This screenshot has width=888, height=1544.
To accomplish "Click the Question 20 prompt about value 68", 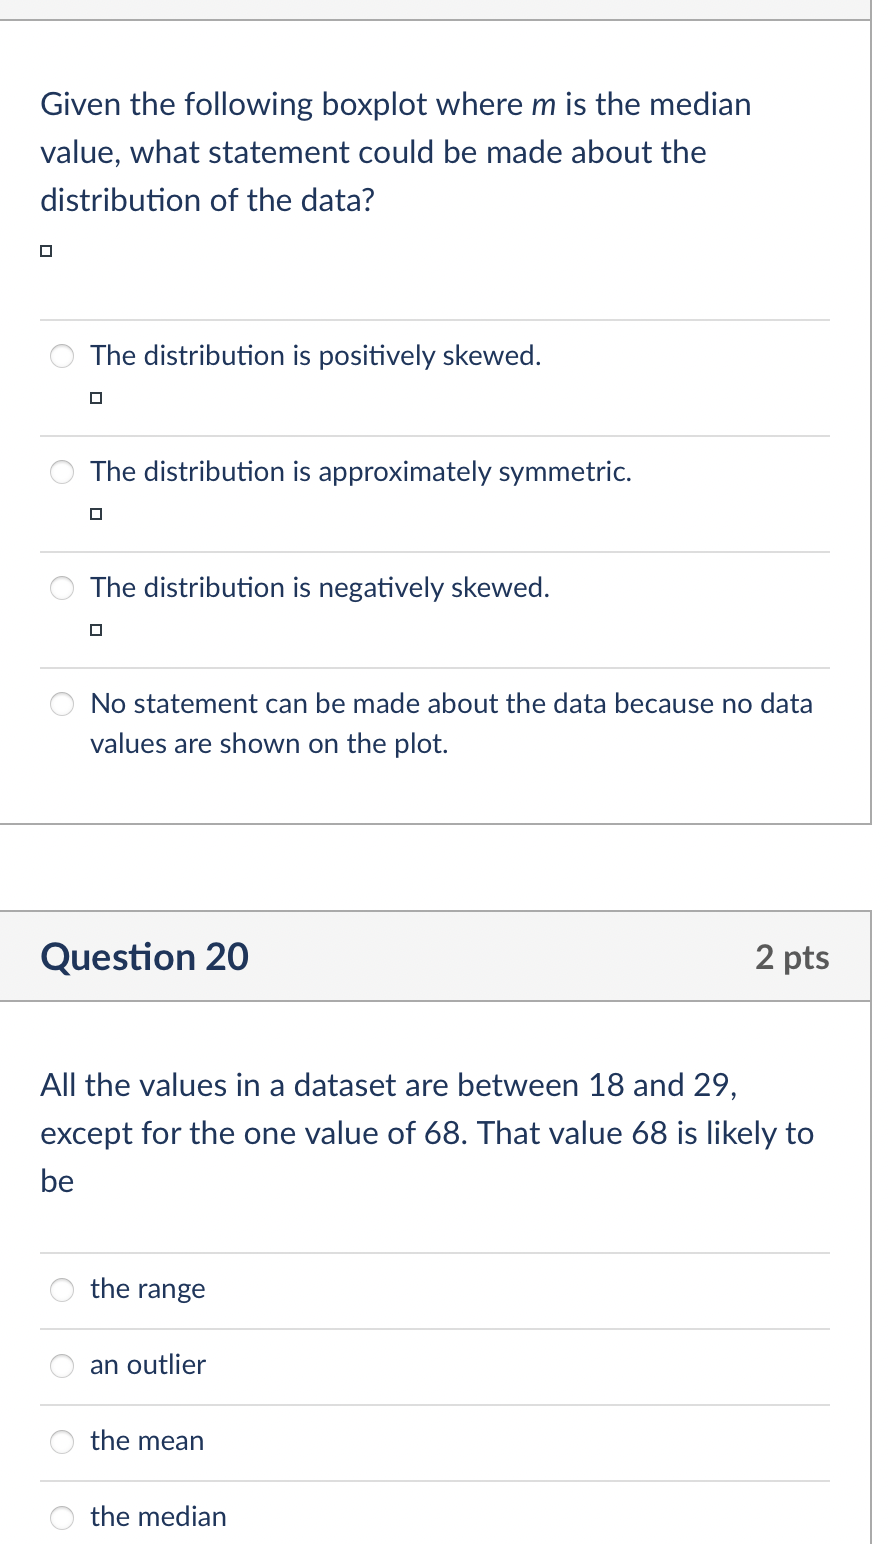I will pos(427,1132).
